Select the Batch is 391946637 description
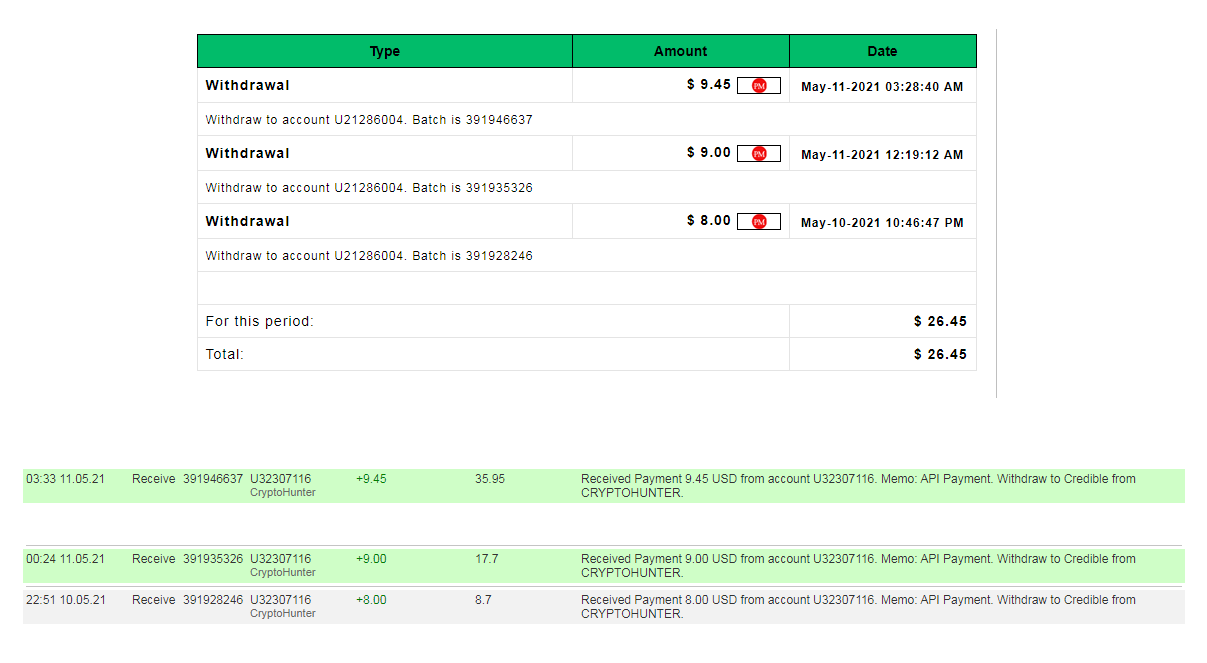Image resolution: width=1207 pixels, height=663 pixels. click(x=369, y=120)
